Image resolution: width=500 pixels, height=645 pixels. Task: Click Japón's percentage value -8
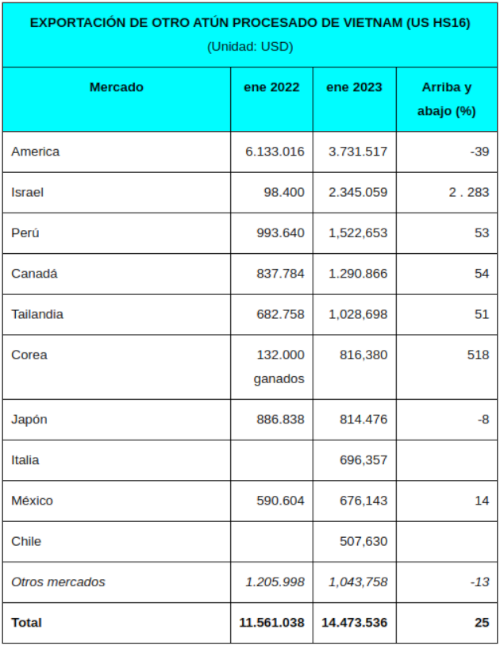click(483, 420)
